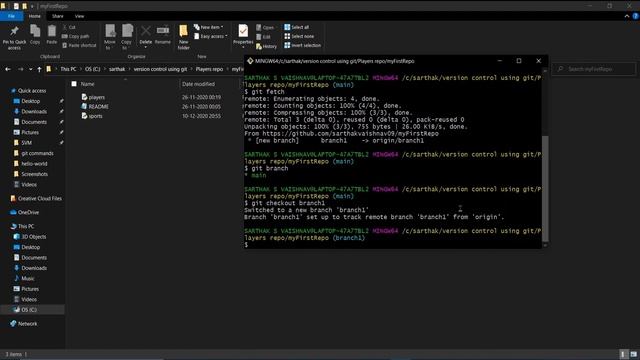Sort by the Name column header
The image size is (640, 360).
(x=87, y=84)
